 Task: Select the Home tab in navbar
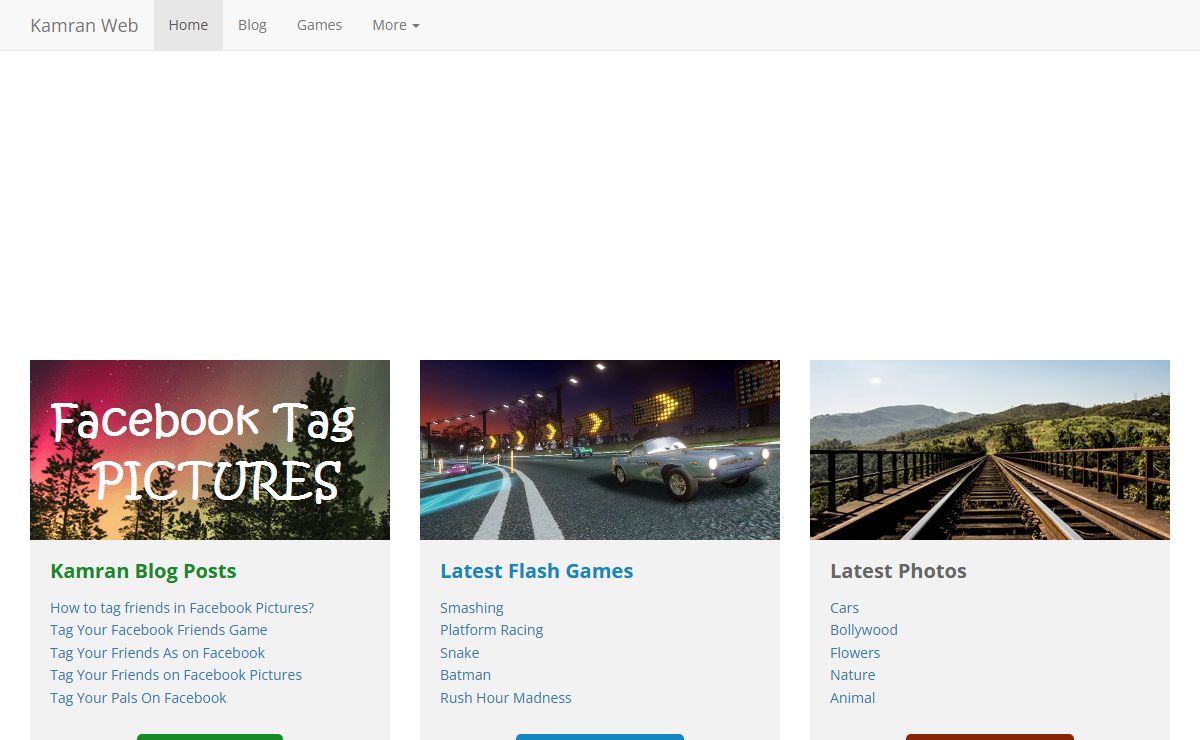[x=188, y=25]
